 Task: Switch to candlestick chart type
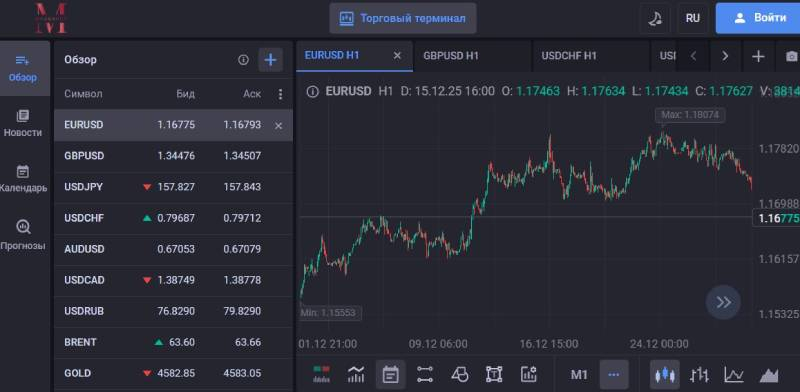point(665,375)
